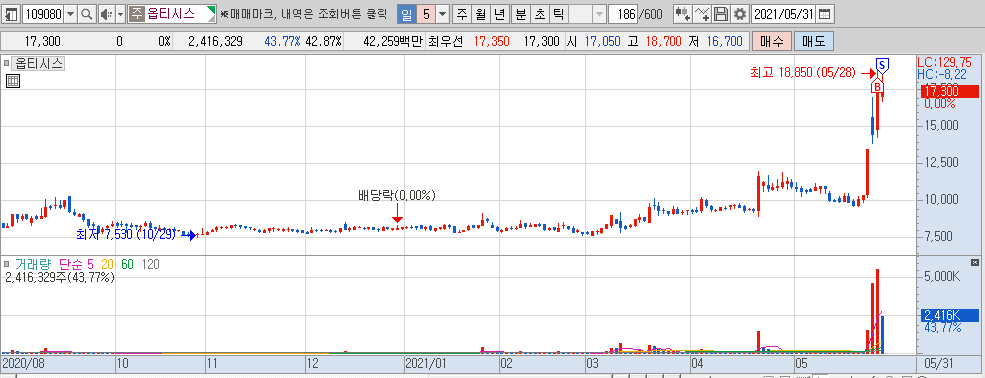Image resolution: width=985 pixels, height=378 pixels.
Task: Toggle the 옵티시스 price series marker box
Action: click(x=7, y=63)
